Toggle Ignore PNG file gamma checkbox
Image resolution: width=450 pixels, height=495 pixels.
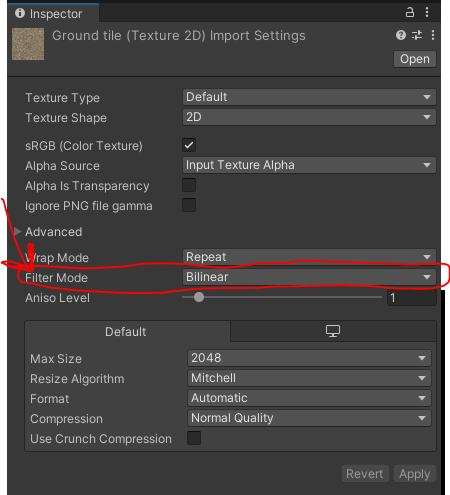[189, 205]
